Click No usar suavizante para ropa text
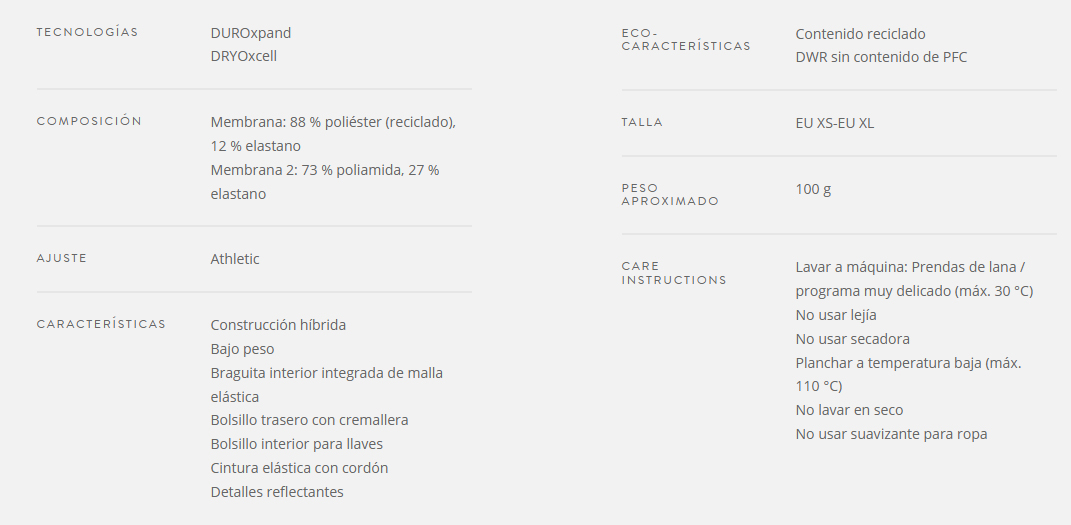The width and height of the screenshot is (1071, 525). (891, 434)
